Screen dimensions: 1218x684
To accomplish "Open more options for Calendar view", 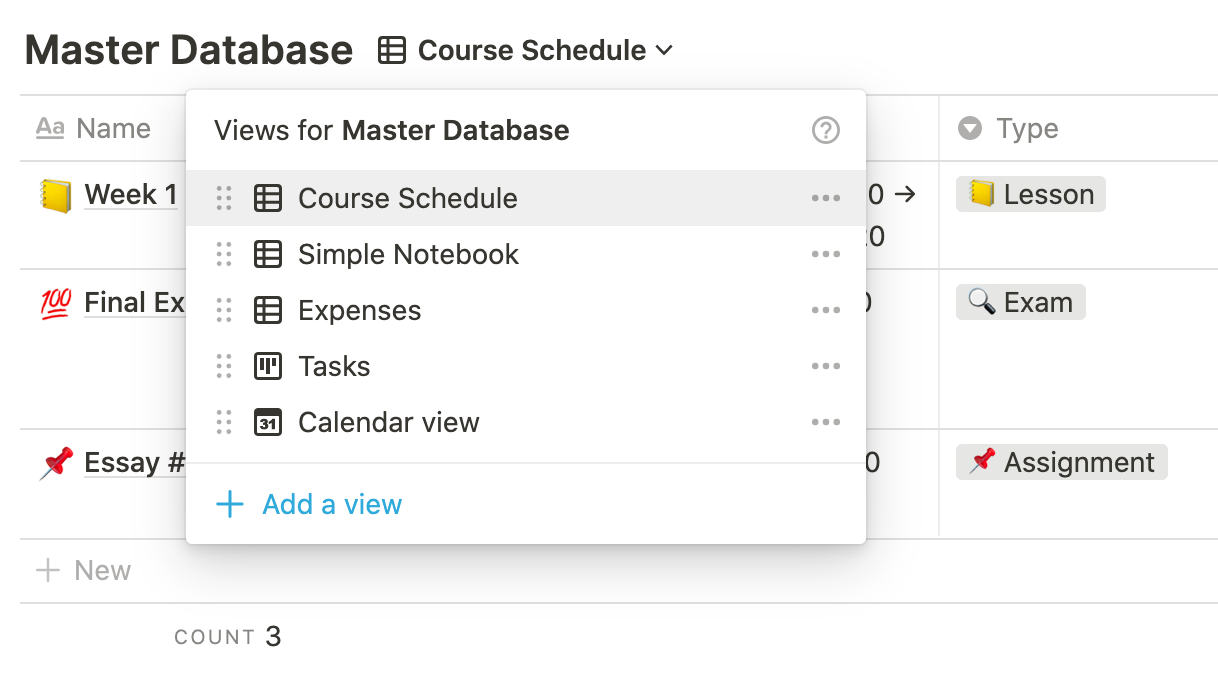I will pos(825,422).
